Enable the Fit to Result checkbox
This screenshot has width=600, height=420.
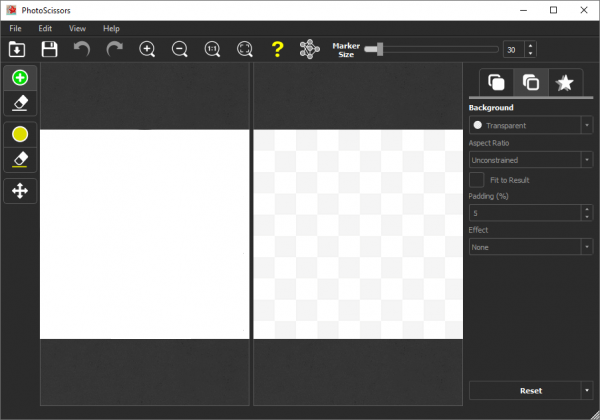[x=477, y=179]
